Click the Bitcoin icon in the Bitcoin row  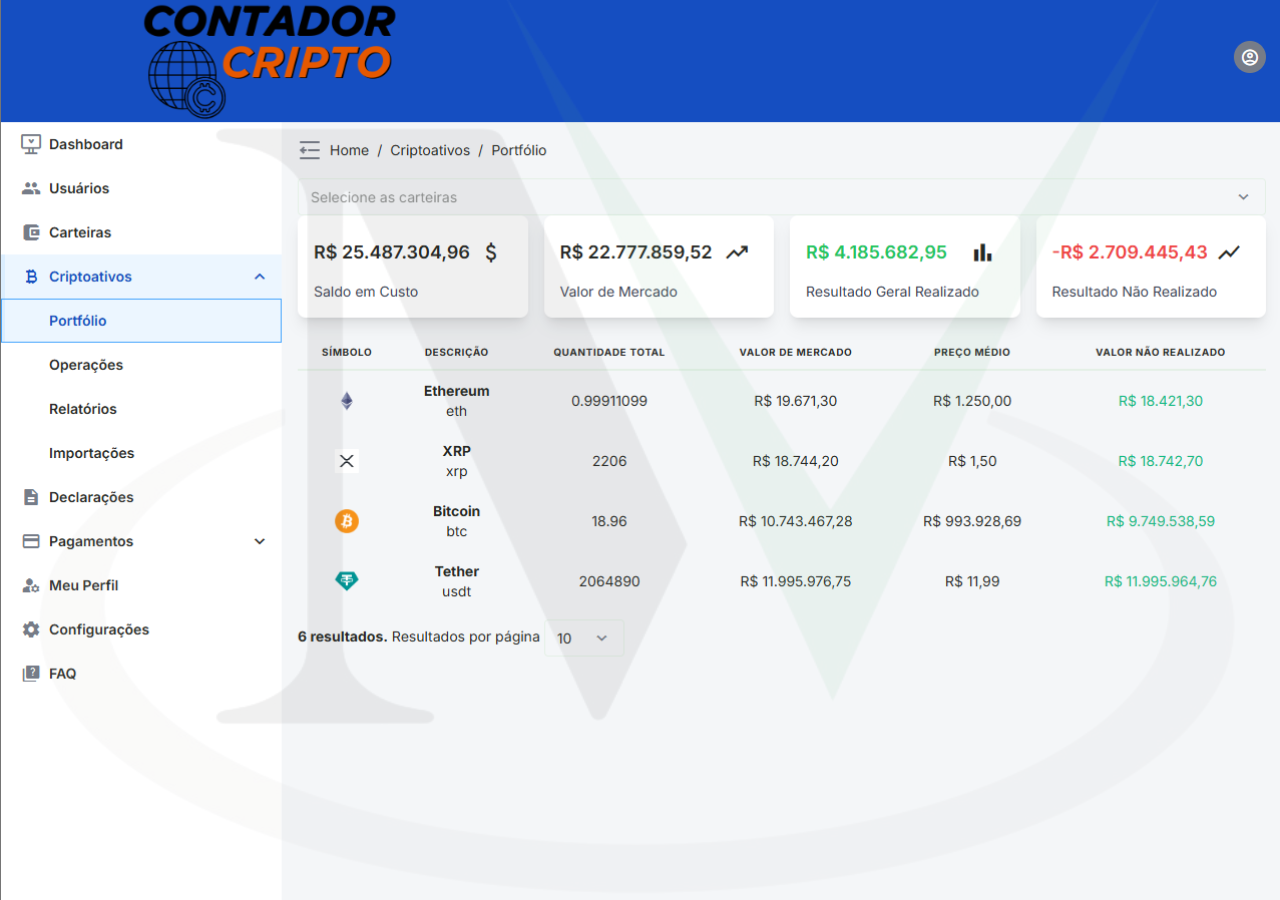point(346,521)
